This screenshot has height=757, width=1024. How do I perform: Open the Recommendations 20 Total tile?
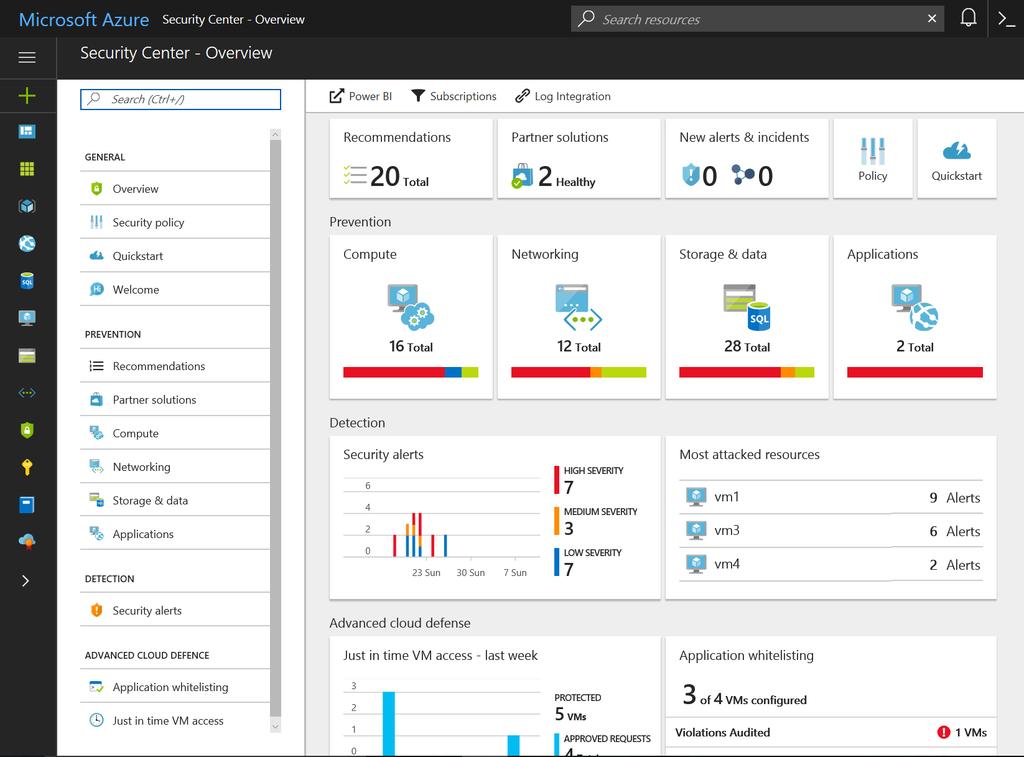411,159
